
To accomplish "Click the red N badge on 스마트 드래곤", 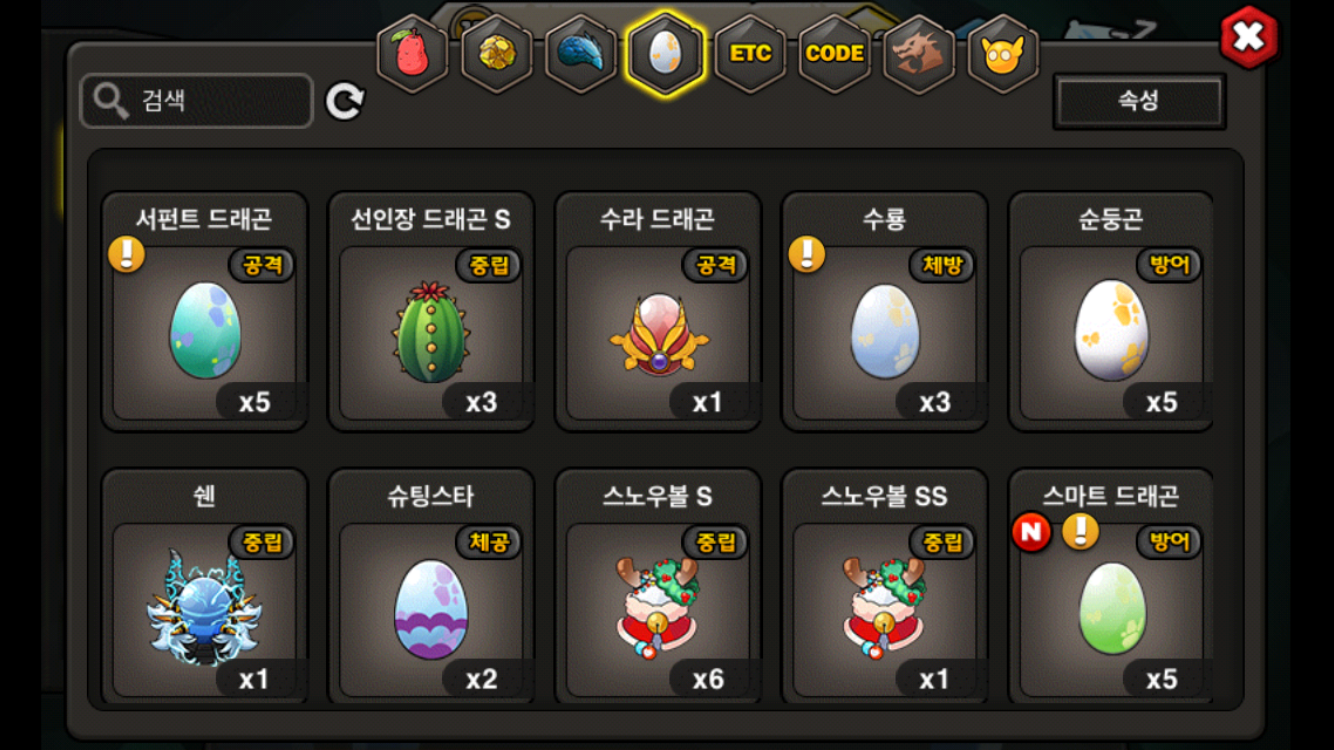I will click(1031, 532).
